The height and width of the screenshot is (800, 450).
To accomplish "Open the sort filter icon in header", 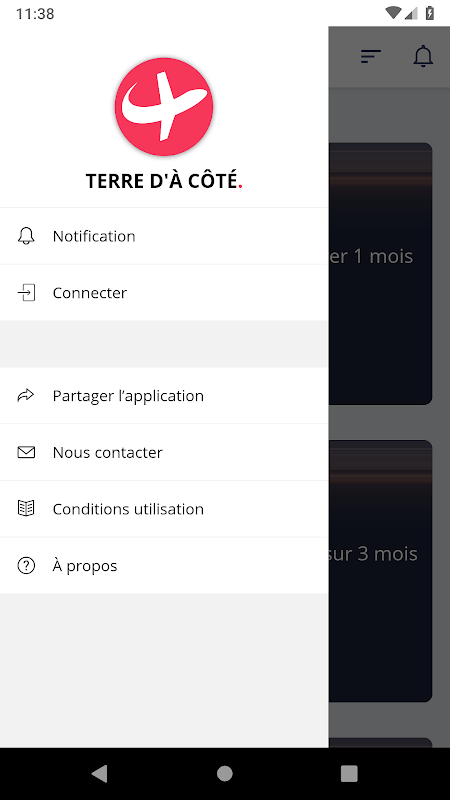I will coord(371,57).
